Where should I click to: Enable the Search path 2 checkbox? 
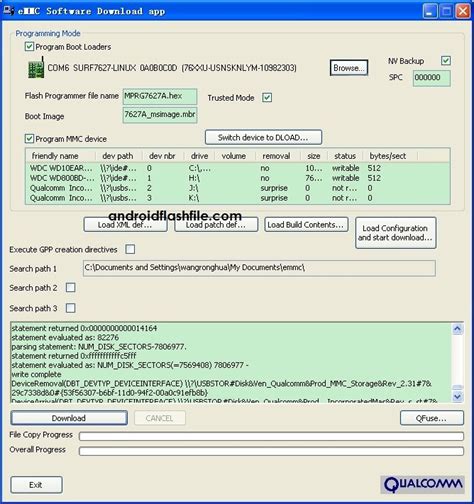pyautogui.click(x=71, y=287)
